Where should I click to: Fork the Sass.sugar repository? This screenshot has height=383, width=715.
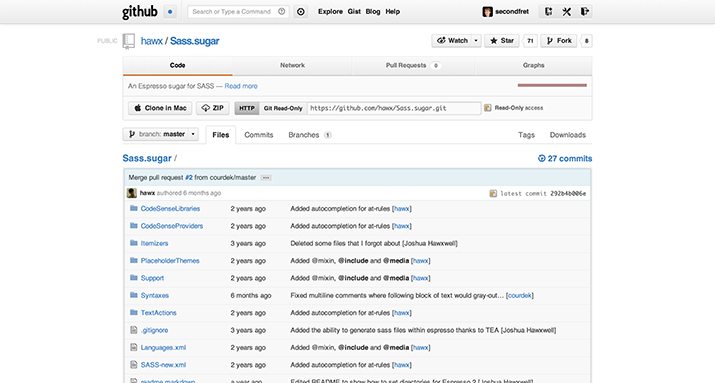click(x=559, y=41)
